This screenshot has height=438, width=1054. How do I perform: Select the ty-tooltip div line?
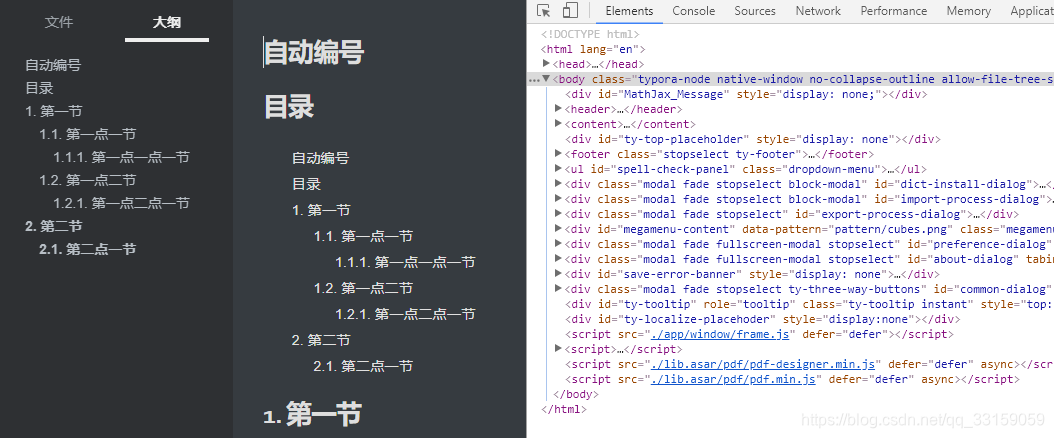point(809,304)
